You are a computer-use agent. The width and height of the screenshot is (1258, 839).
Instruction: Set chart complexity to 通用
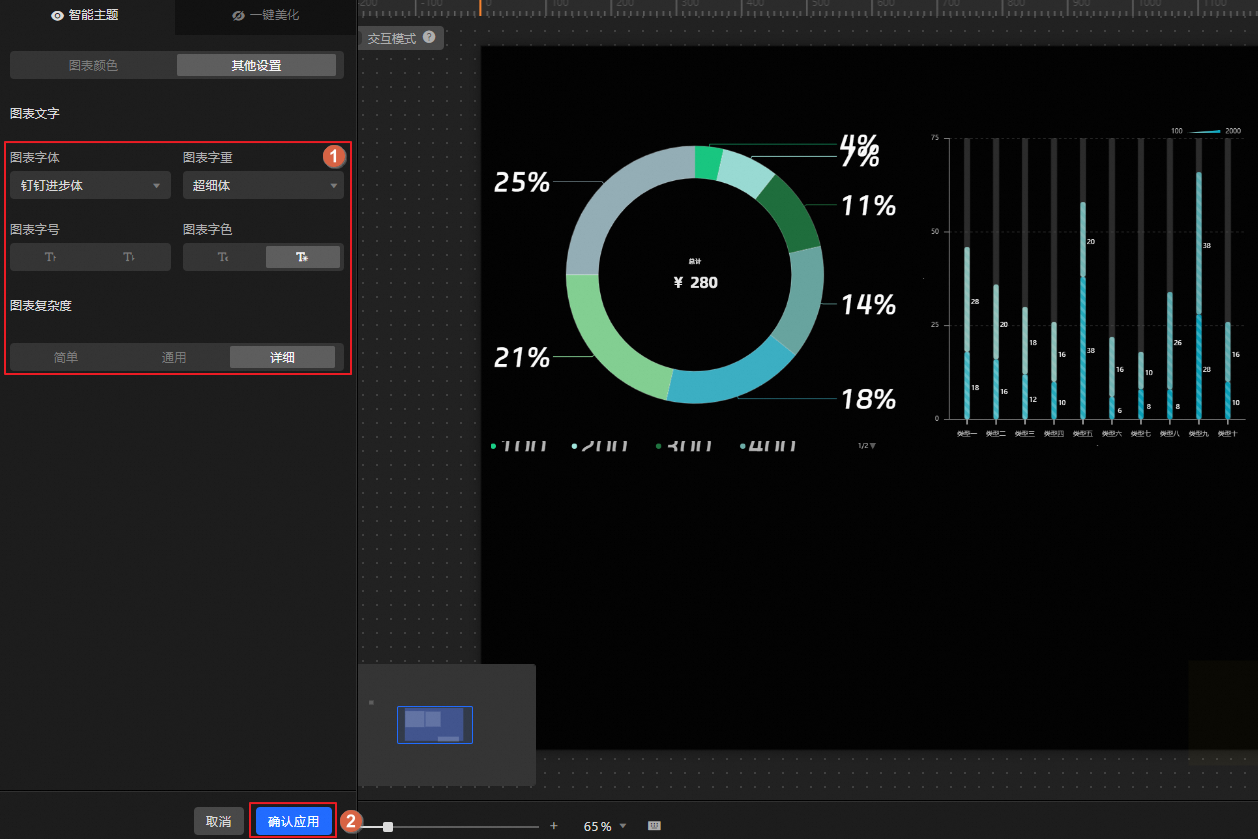[x=174, y=357]
